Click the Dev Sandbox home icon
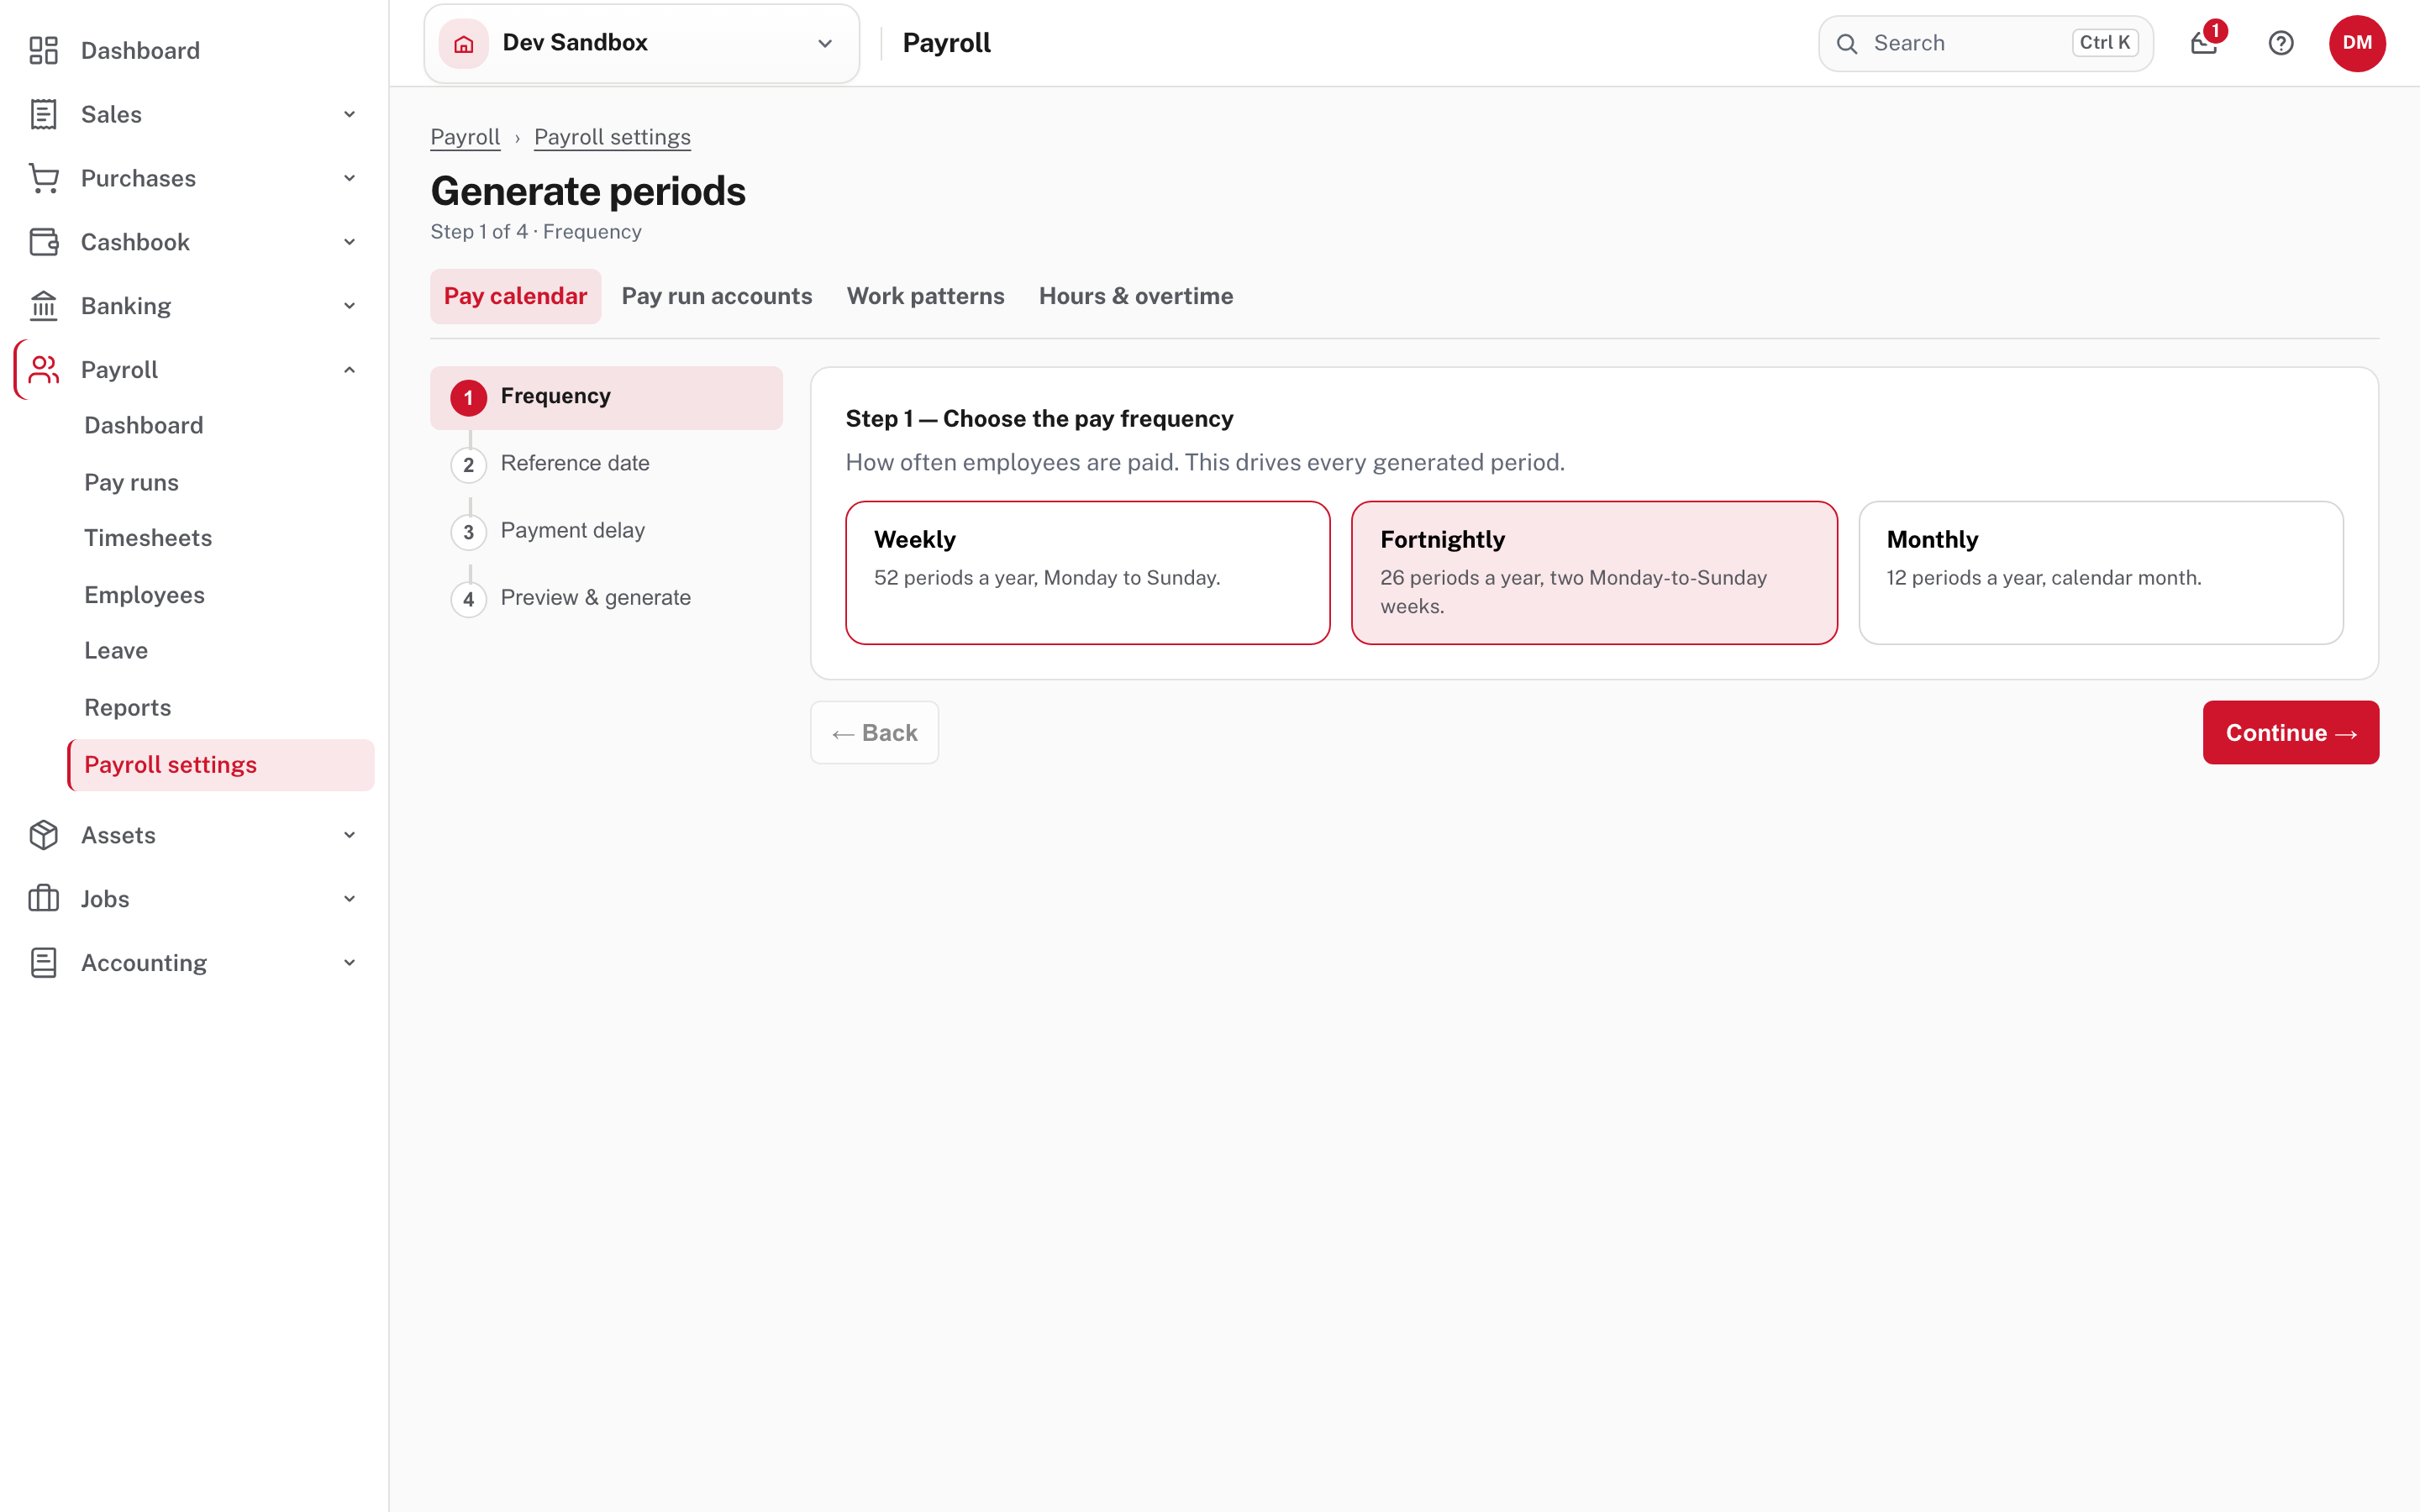Viewport: 2420px width, 1512px height. pos(464,43)
